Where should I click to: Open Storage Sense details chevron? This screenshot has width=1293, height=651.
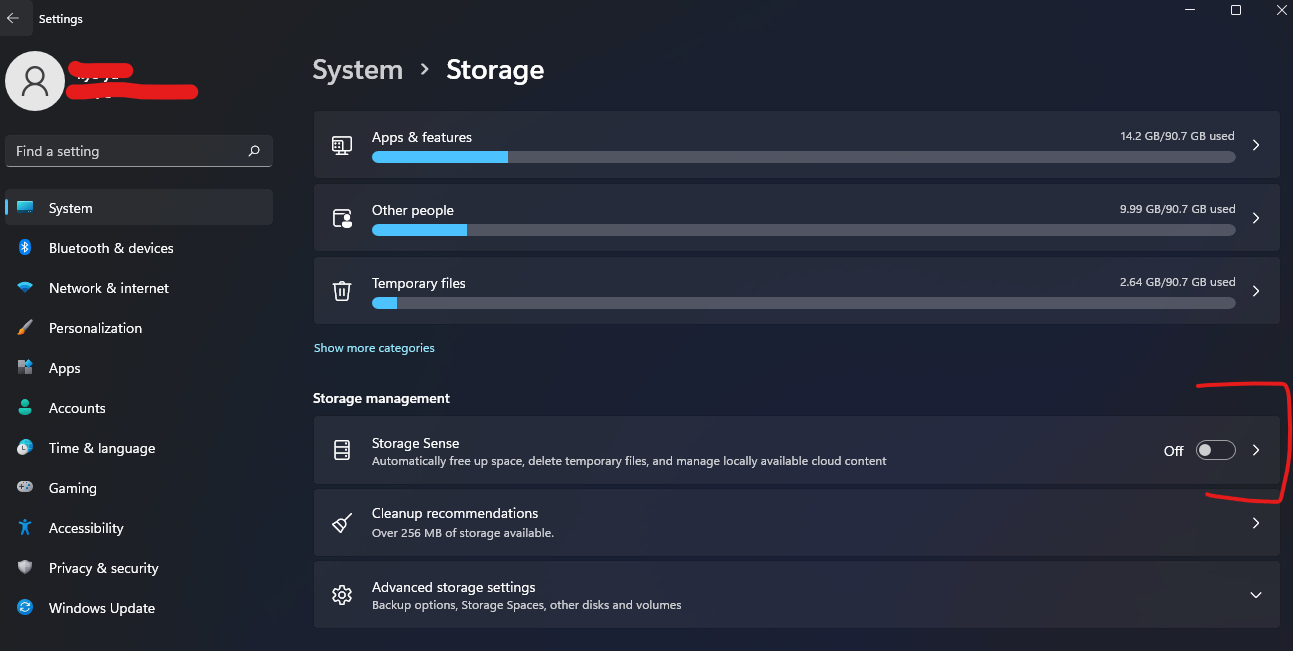coord(1256,451)
